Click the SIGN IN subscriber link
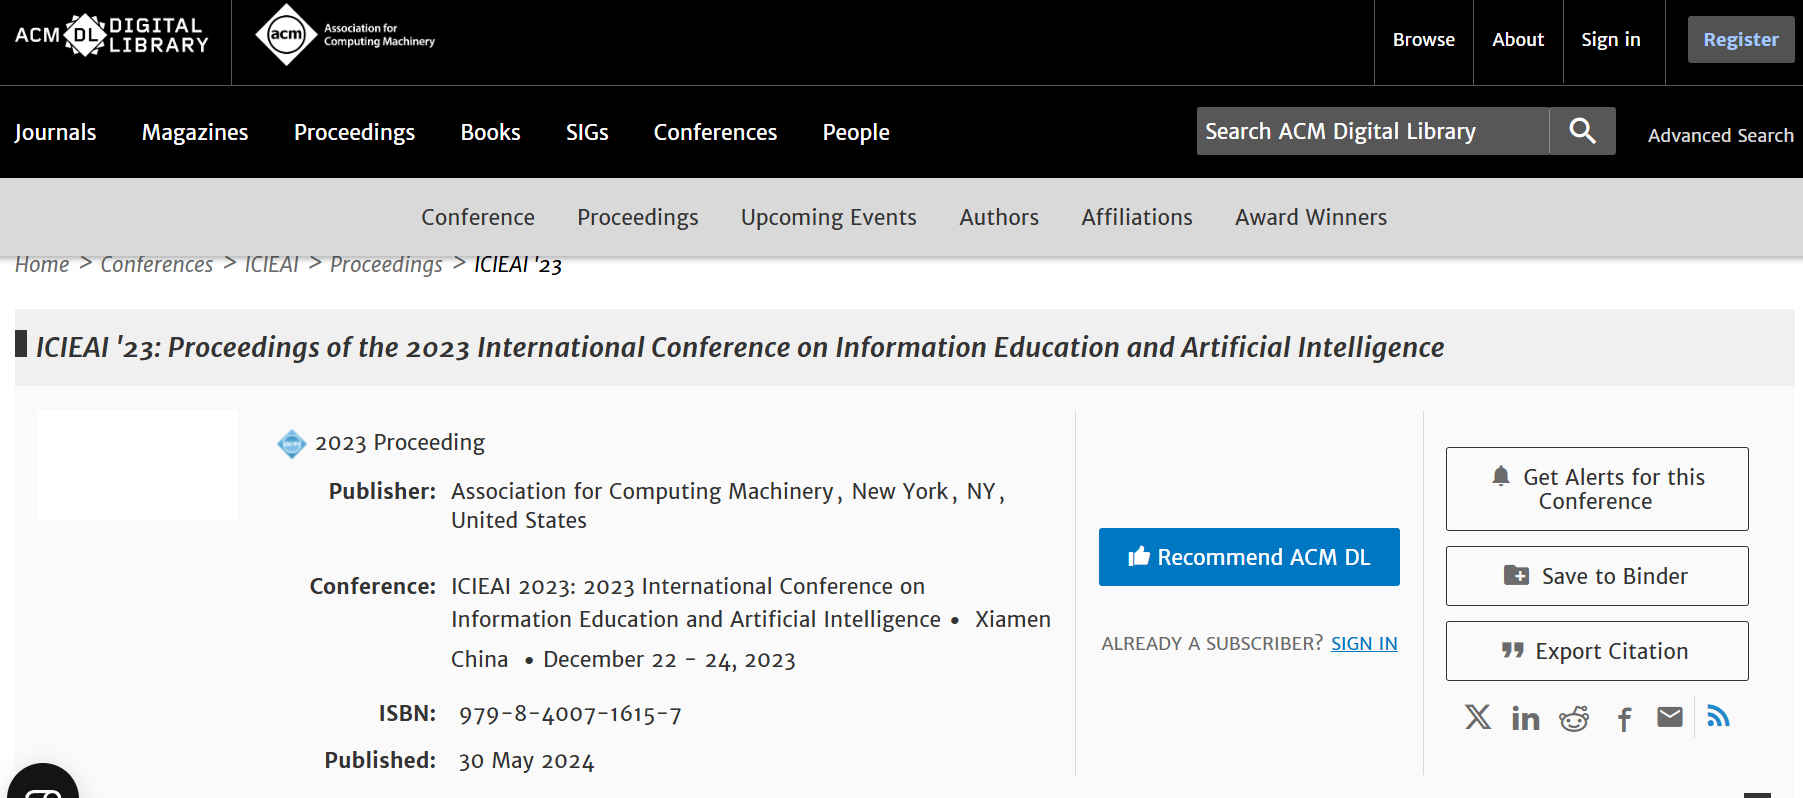1803x798 pixels. 1364,643
